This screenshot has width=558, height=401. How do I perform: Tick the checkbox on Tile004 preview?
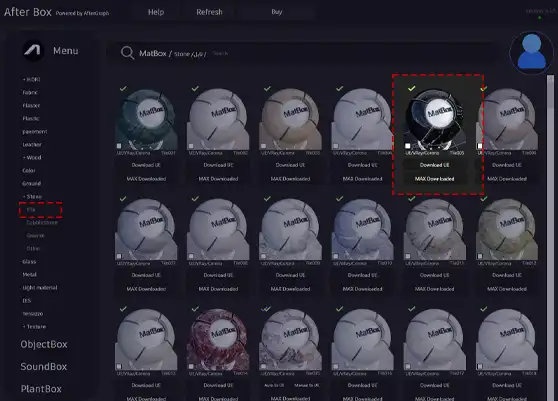tap(336, 146)
